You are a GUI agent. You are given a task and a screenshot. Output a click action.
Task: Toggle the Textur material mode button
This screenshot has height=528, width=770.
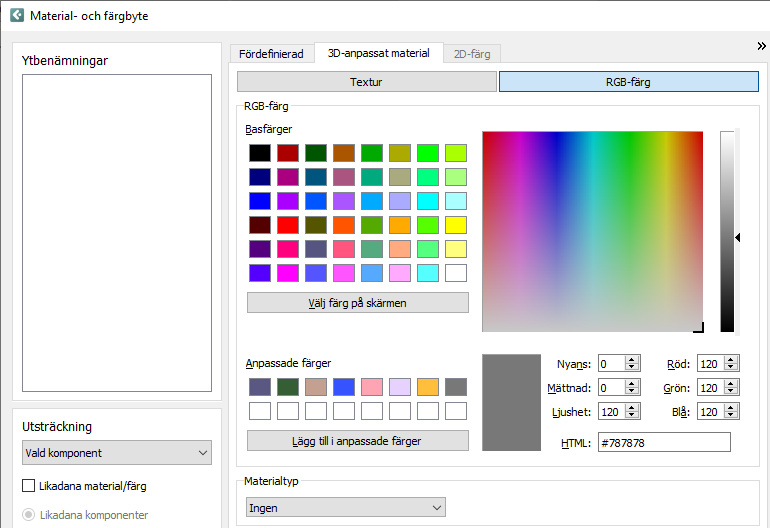point(366,82)
